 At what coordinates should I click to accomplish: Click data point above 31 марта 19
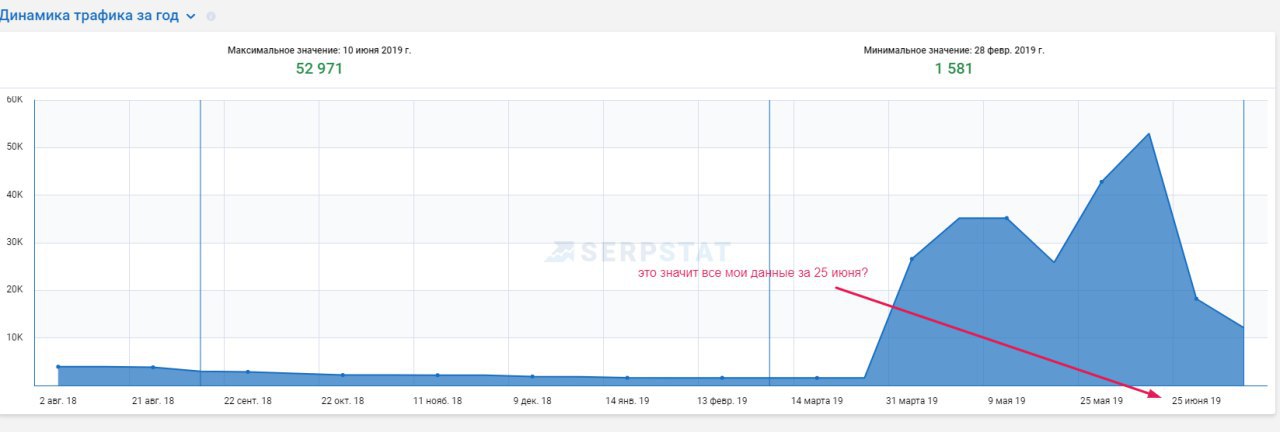click(x=911, y=259)
